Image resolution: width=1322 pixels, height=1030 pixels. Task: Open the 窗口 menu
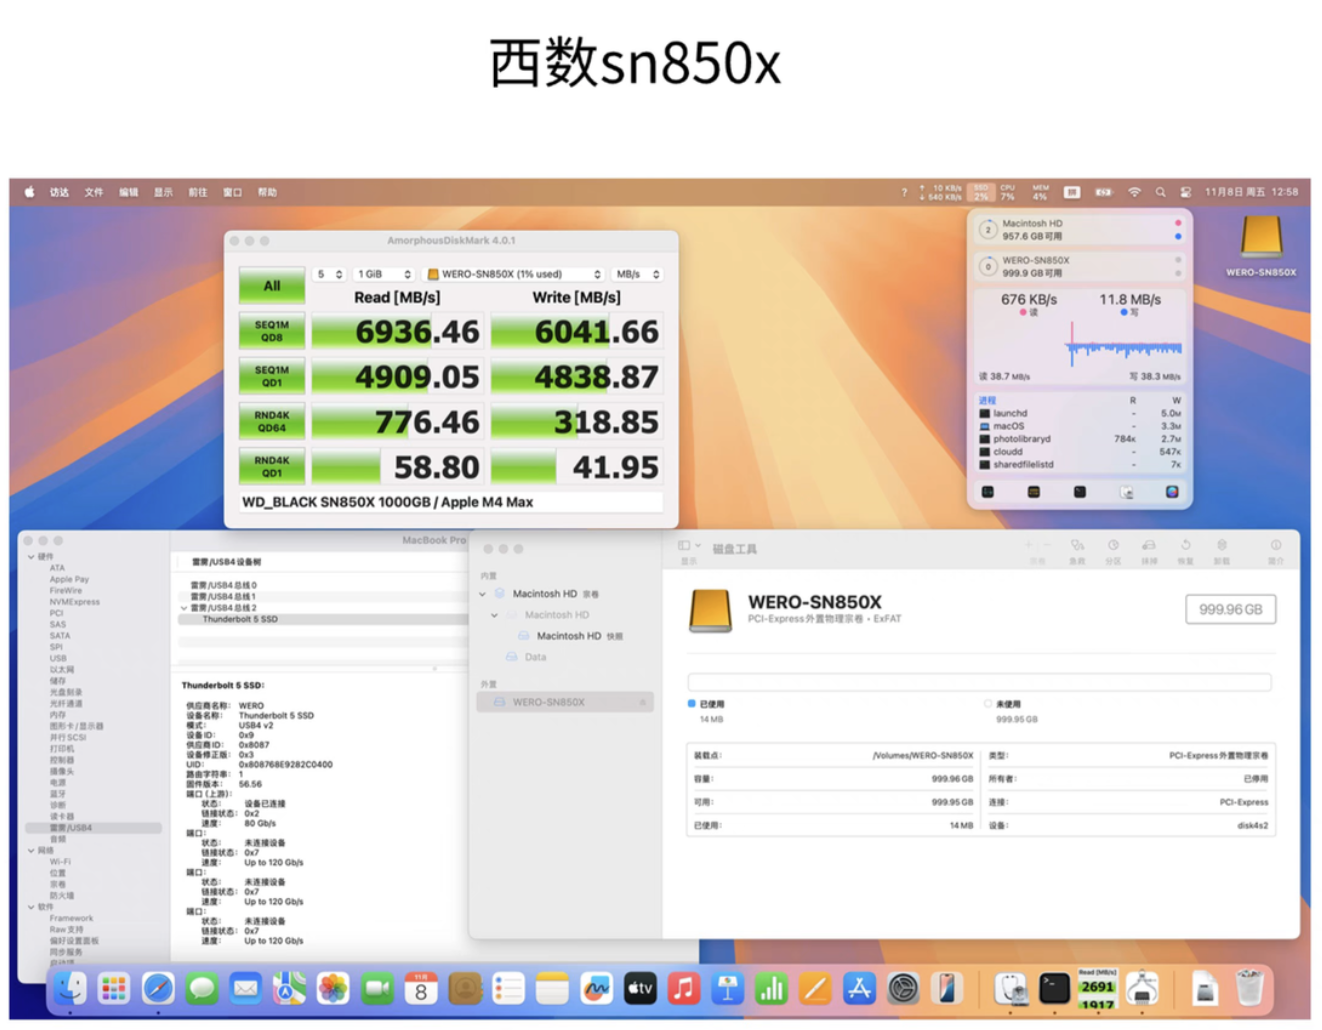coord(233,192)
